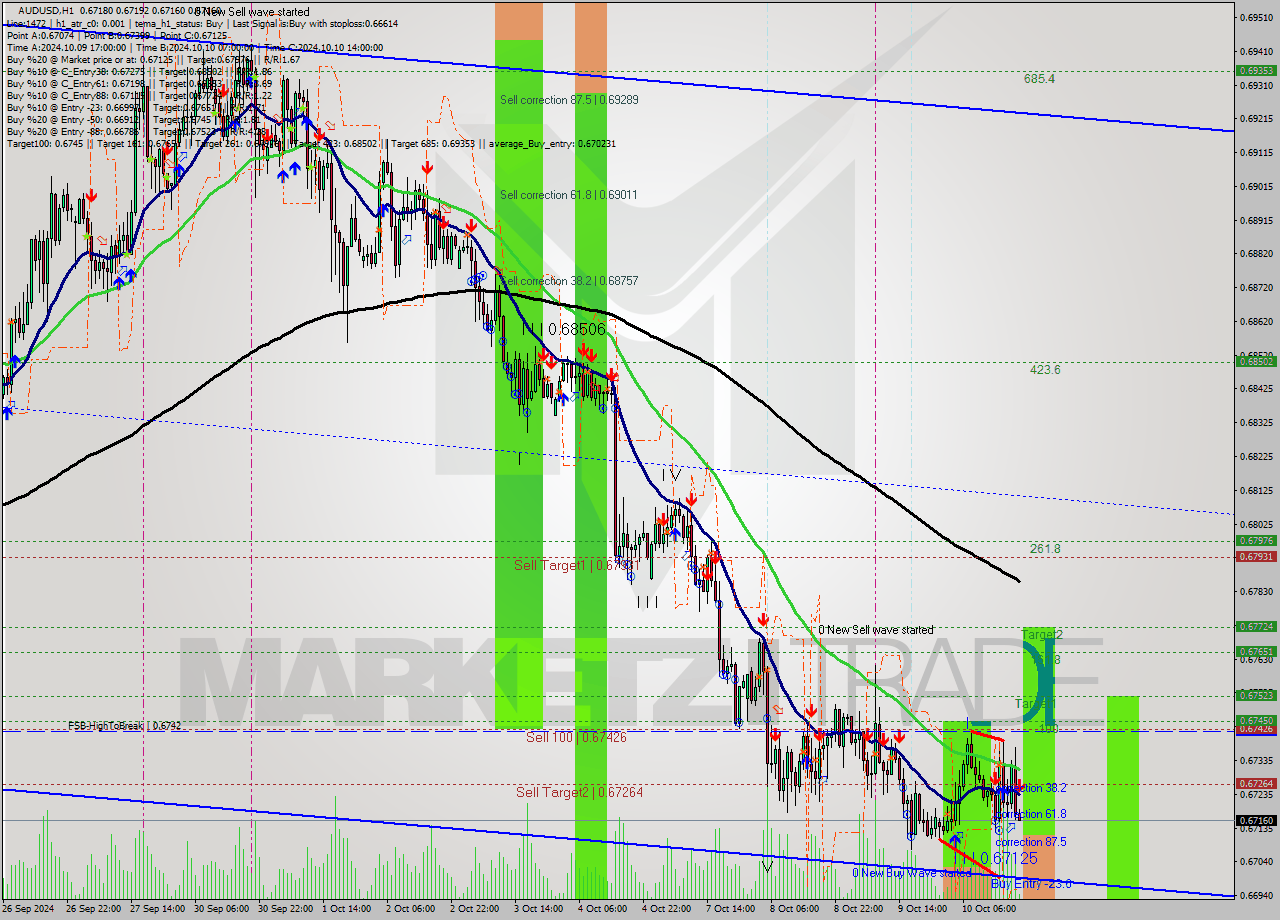This screenshot has width=1280, height=920.
Task: Click the 'Buy Entry -23.6' label
Action: tap(1031, 883)
